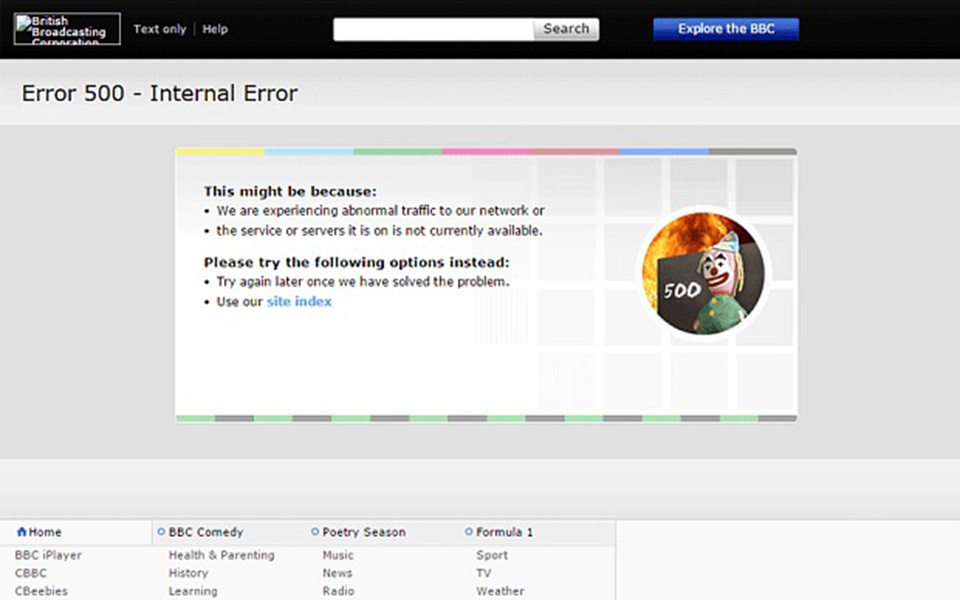Visit the CBBC link
Viewport: 960px width, 600px height.
point(31,573)
